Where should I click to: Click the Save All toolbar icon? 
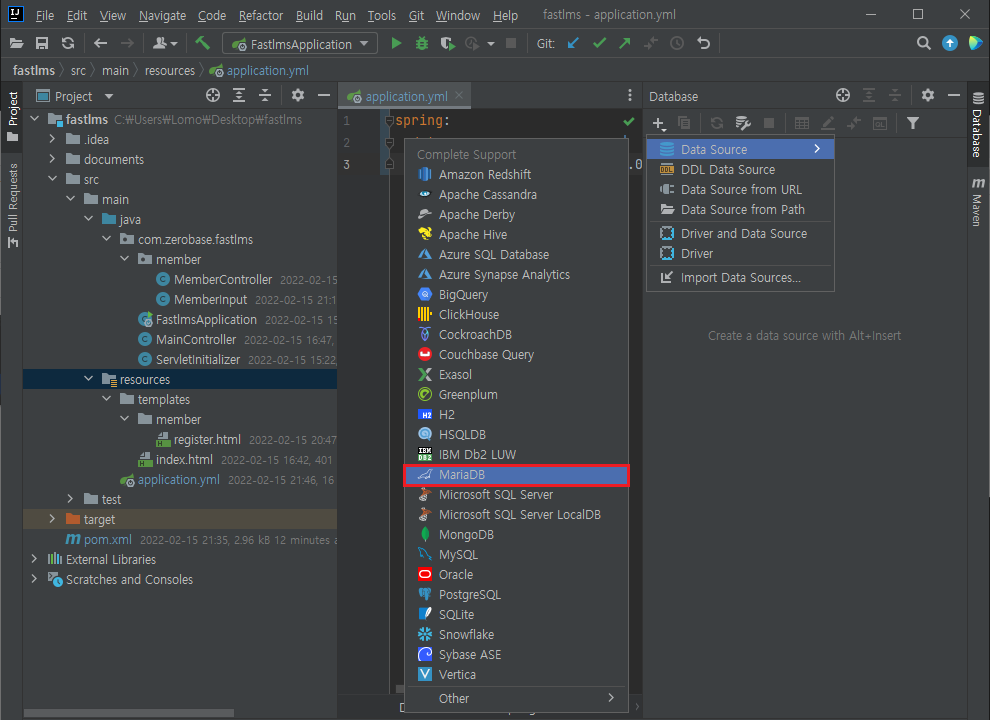tap(42, 44)
